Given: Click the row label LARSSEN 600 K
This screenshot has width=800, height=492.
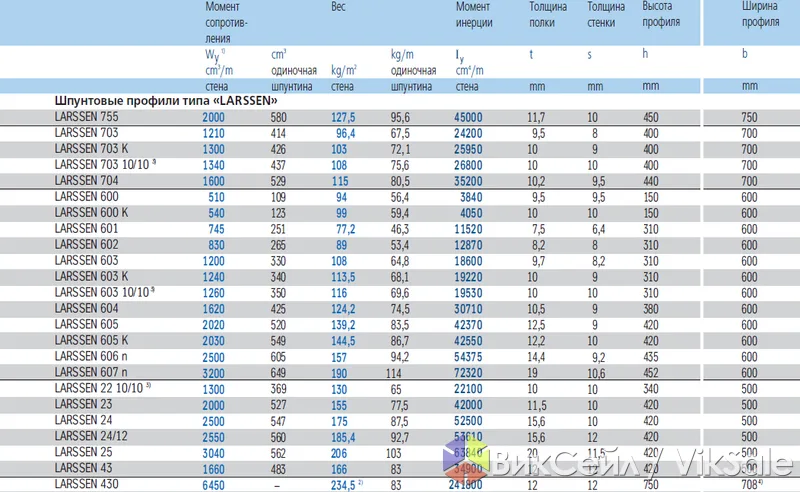Looking at the screenshot, I should (91, 212).
